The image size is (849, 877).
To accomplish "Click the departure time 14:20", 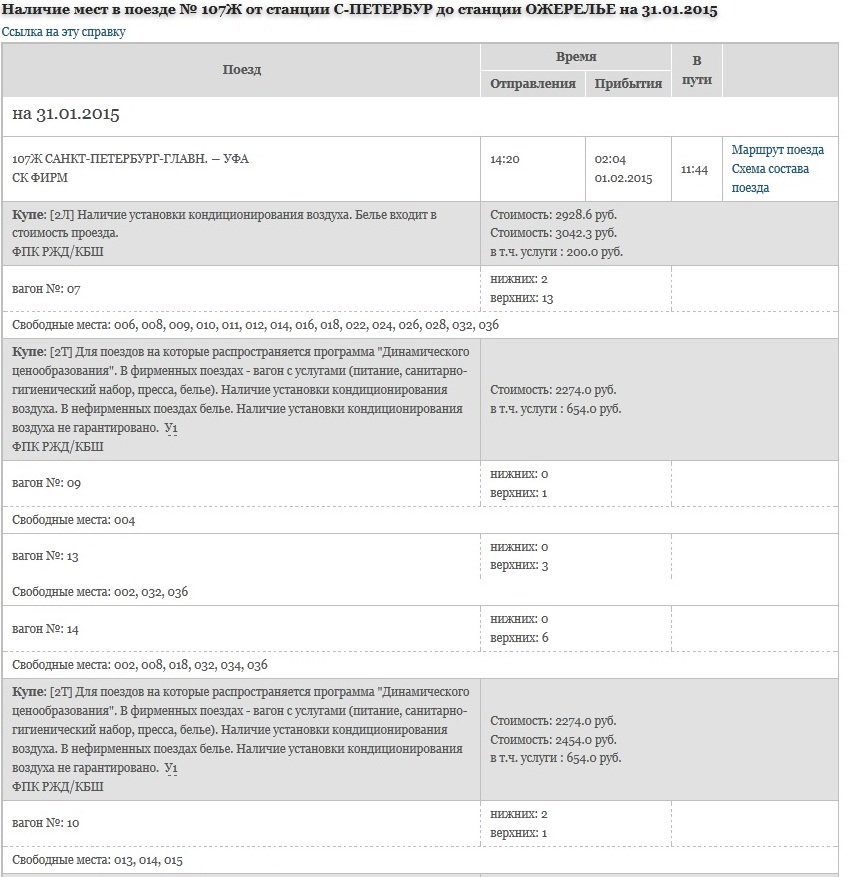I will coord(505,159).
